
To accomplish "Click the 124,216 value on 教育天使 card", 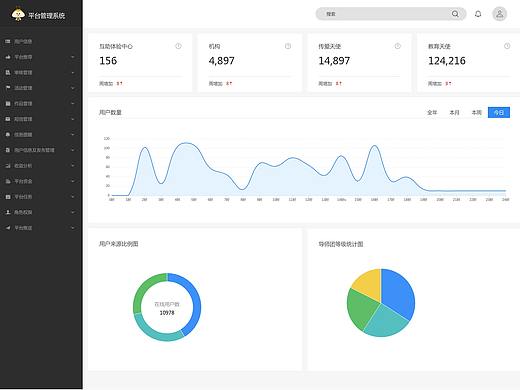I will click(447, 61).
